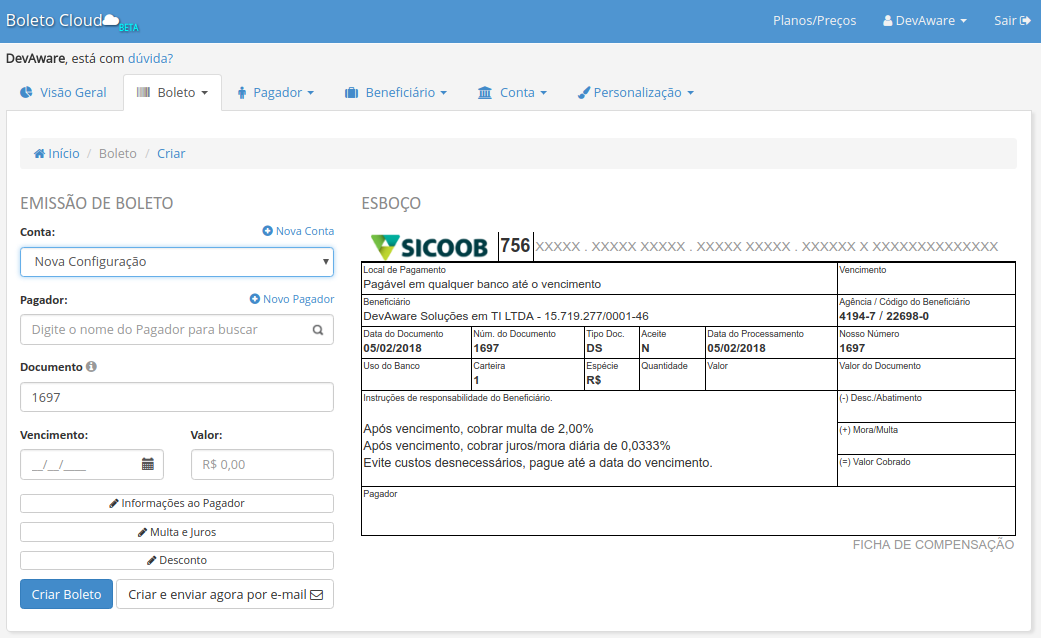Screen dimensions: 1041x638
Task: Click the Valor amount input field
Action: tap(262, 464)
